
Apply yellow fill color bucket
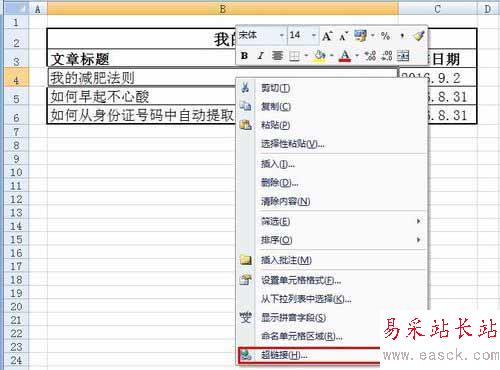[x=320, y=56]
